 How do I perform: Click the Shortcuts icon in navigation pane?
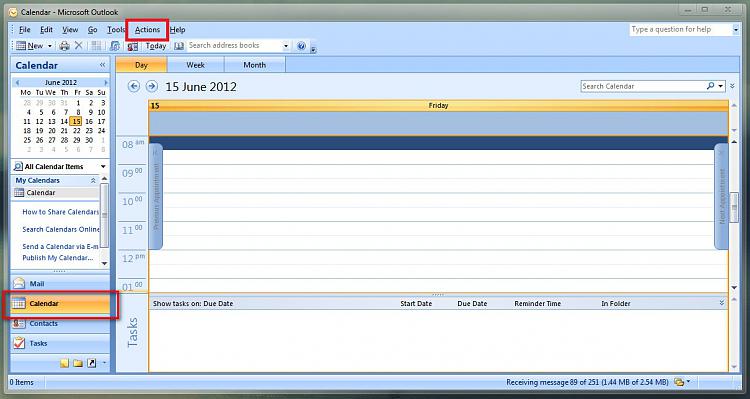click(91, 363)
